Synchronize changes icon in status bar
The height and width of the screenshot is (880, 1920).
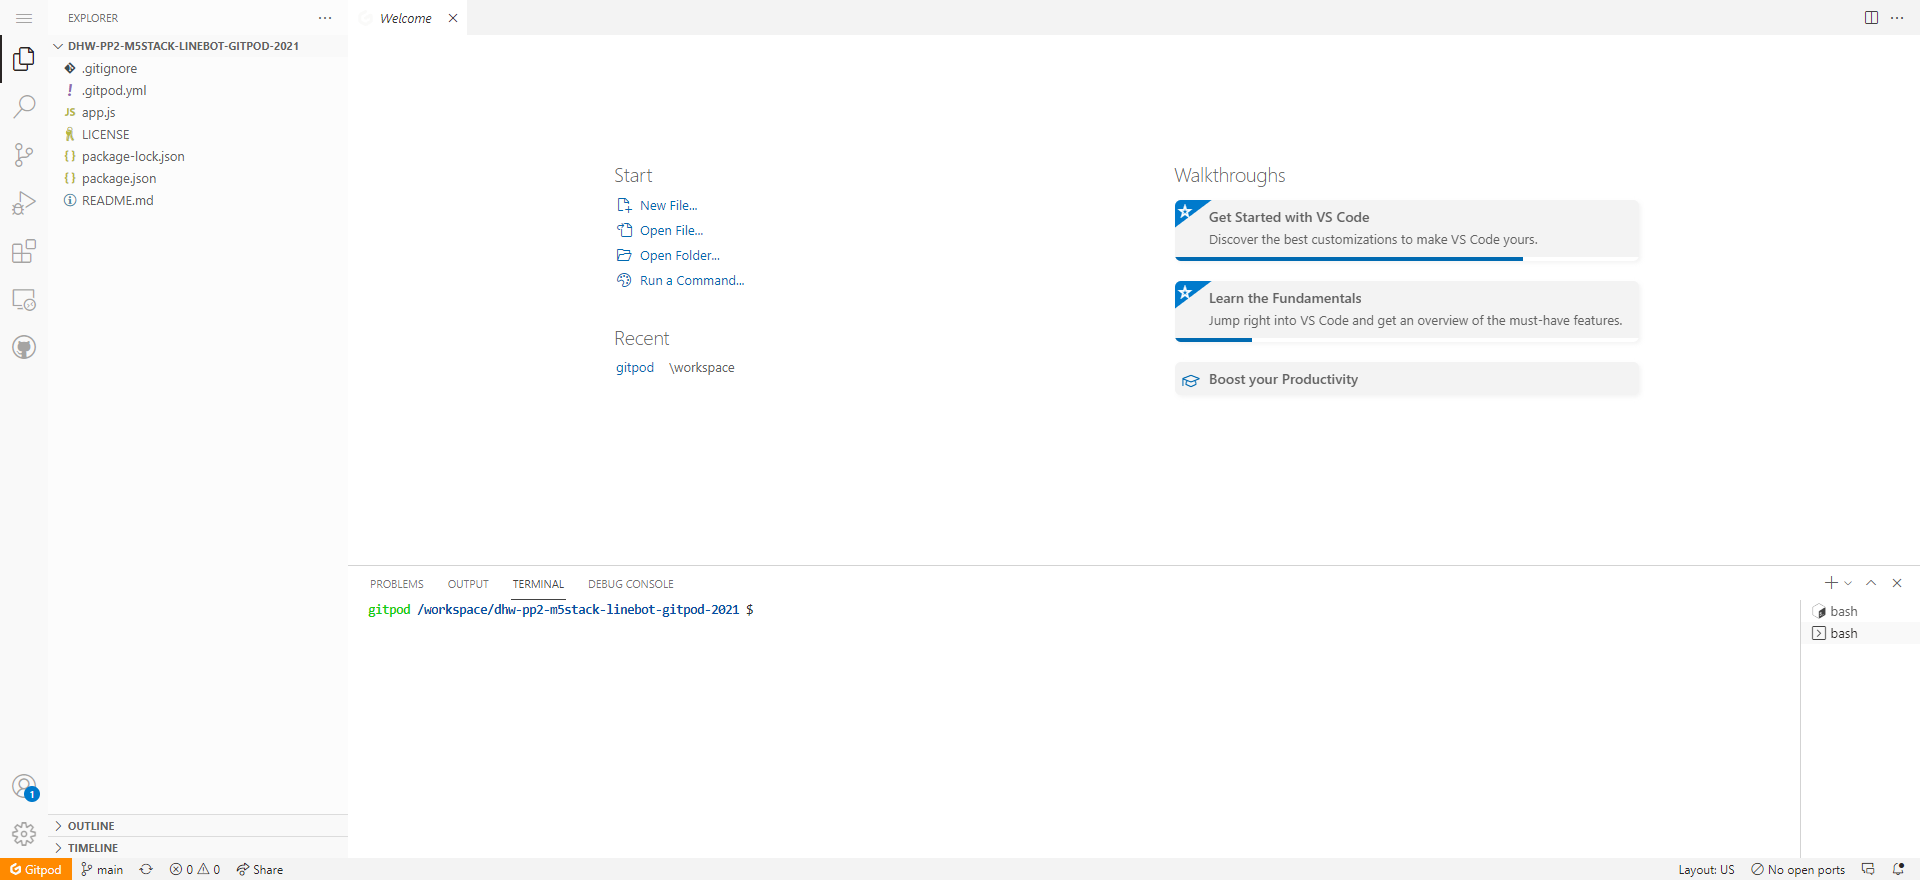tap(146, 869)
